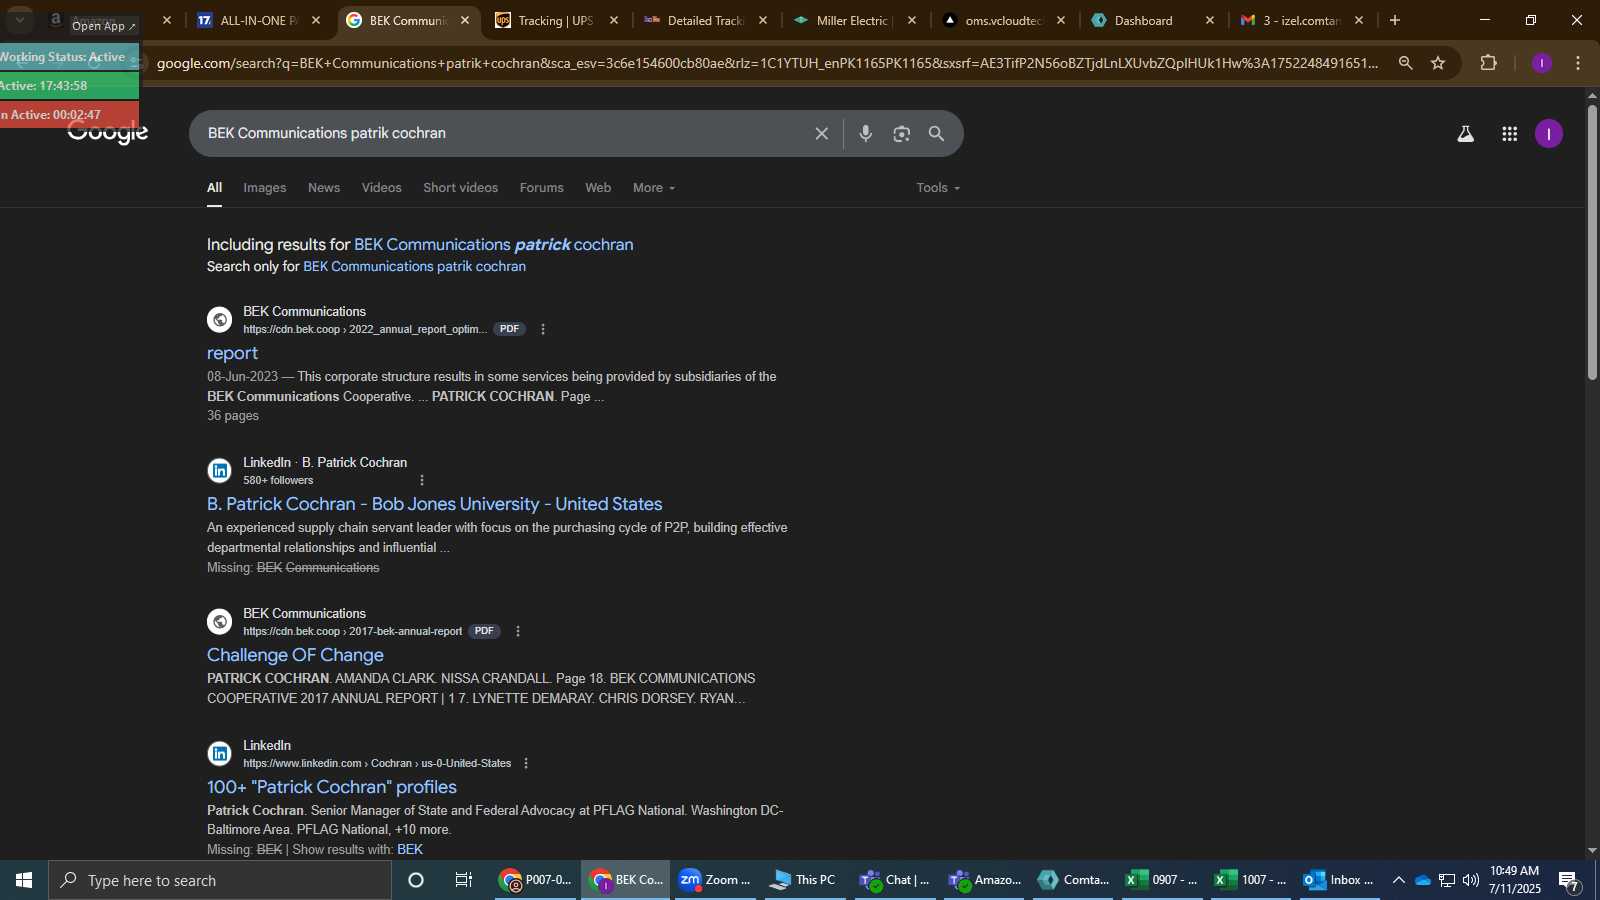
Task: Start voice search with the microphone icon
Action: point(866,134)
